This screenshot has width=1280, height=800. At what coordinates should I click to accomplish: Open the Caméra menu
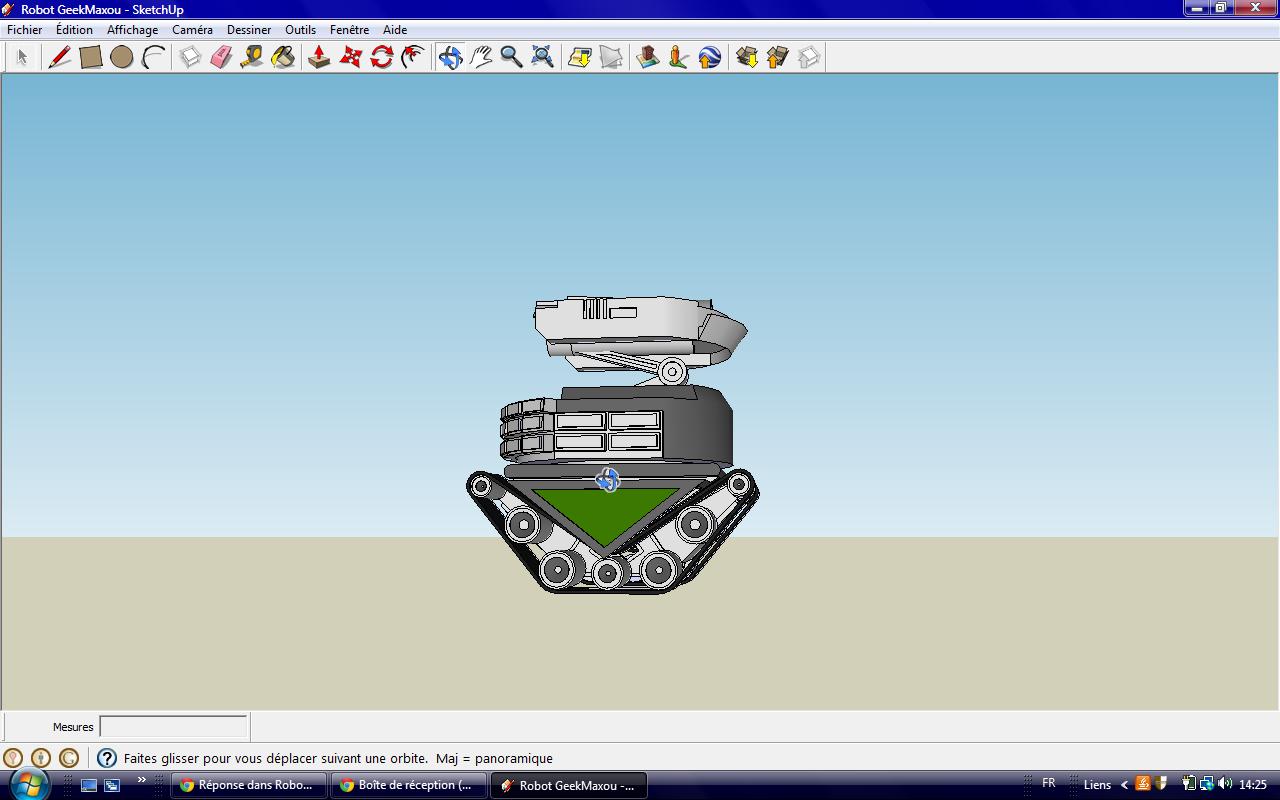pos(192,30)
